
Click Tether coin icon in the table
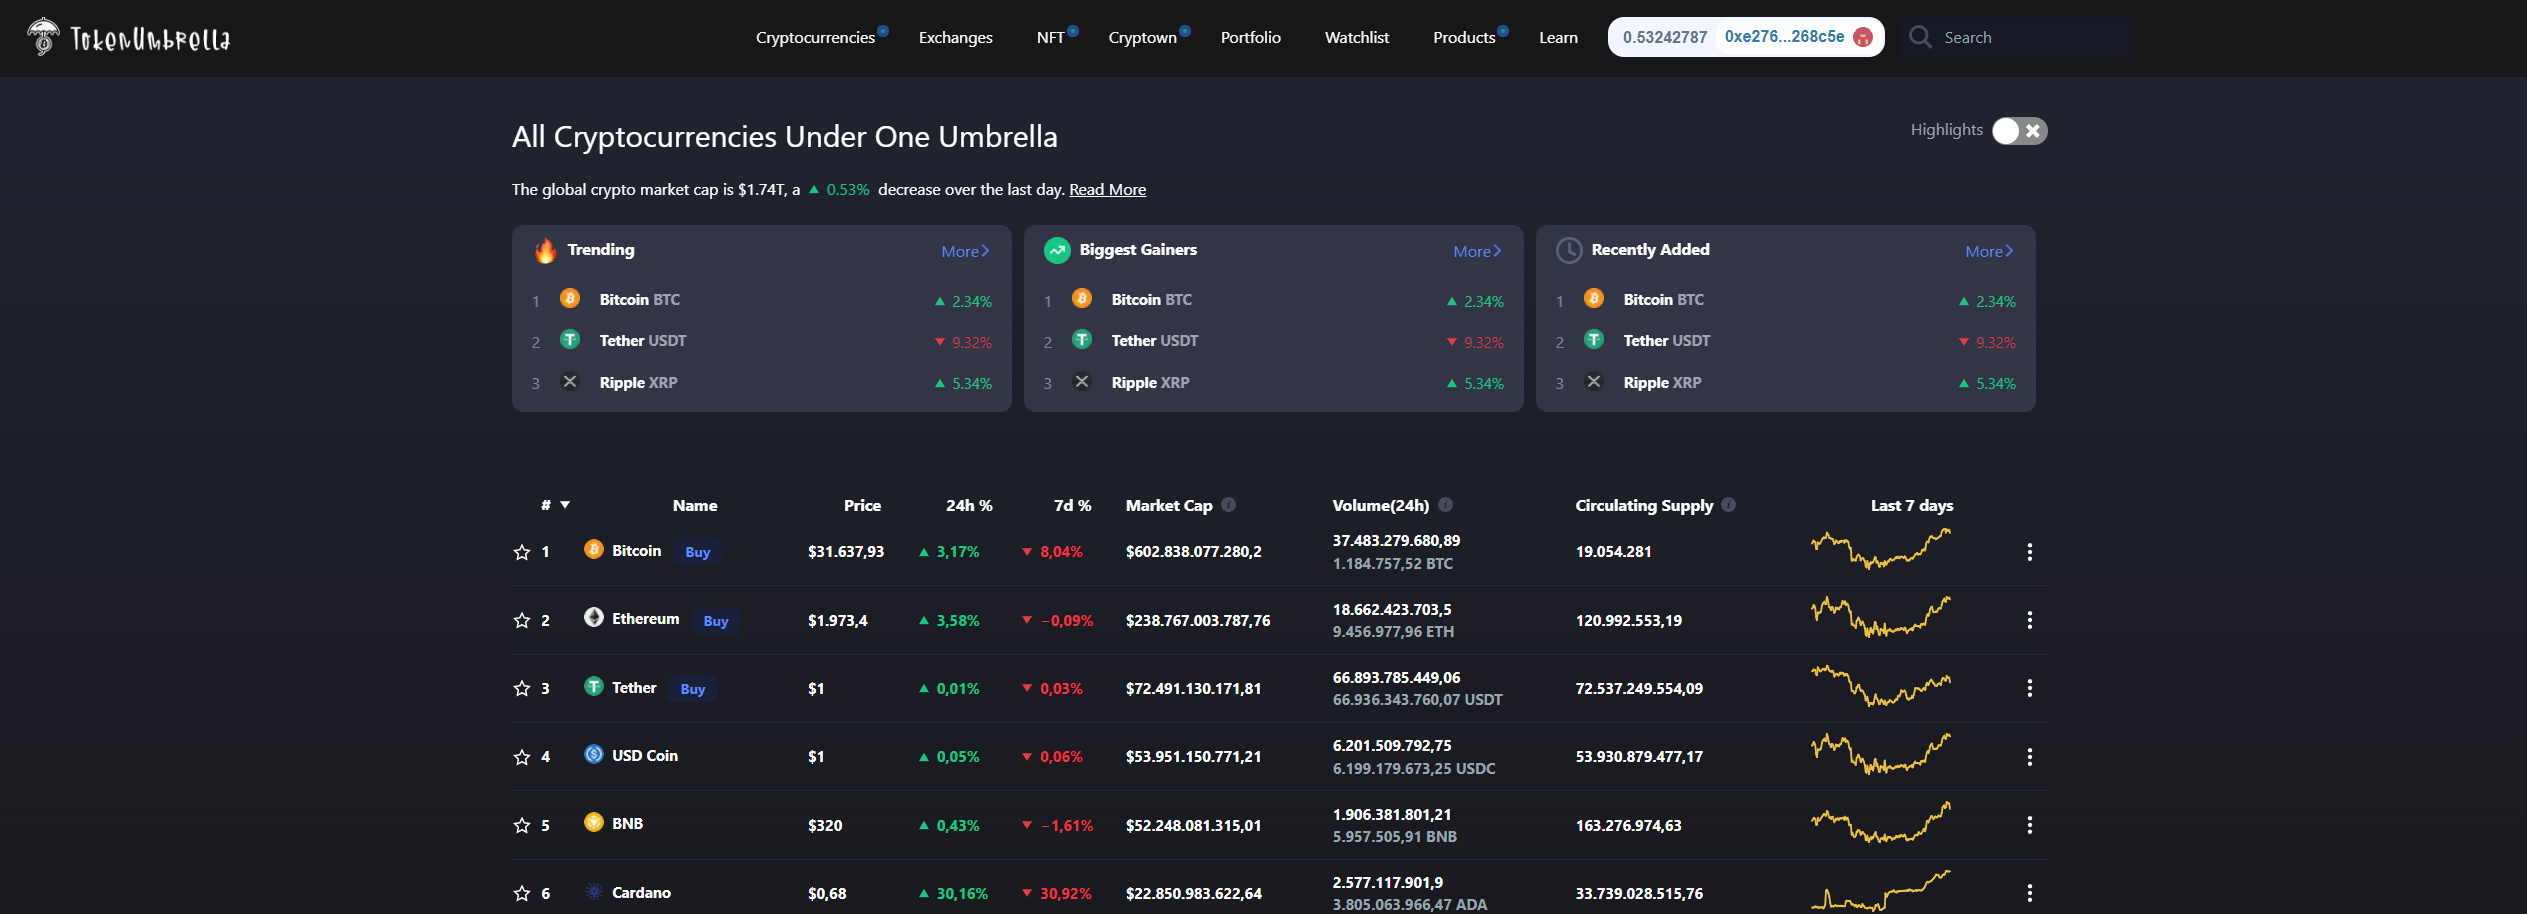(x=593, y=686)
